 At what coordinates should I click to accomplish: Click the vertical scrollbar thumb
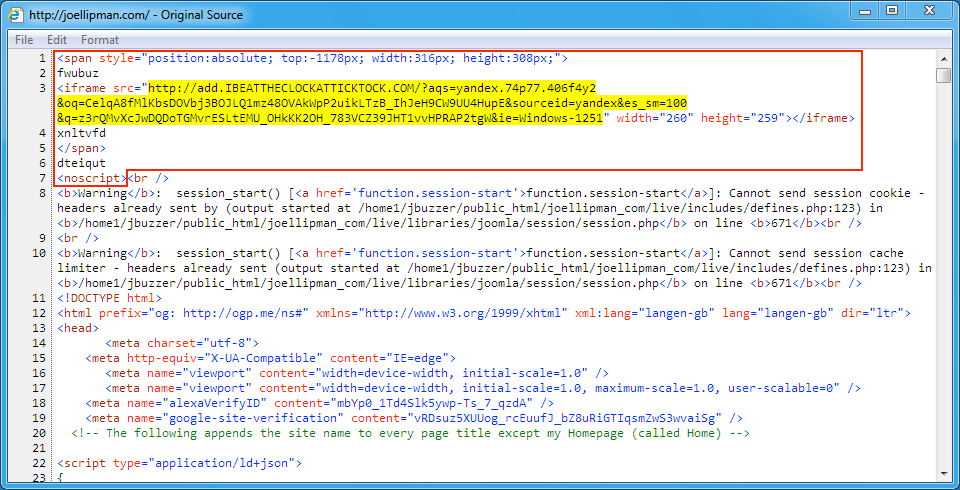click(943, 75)
